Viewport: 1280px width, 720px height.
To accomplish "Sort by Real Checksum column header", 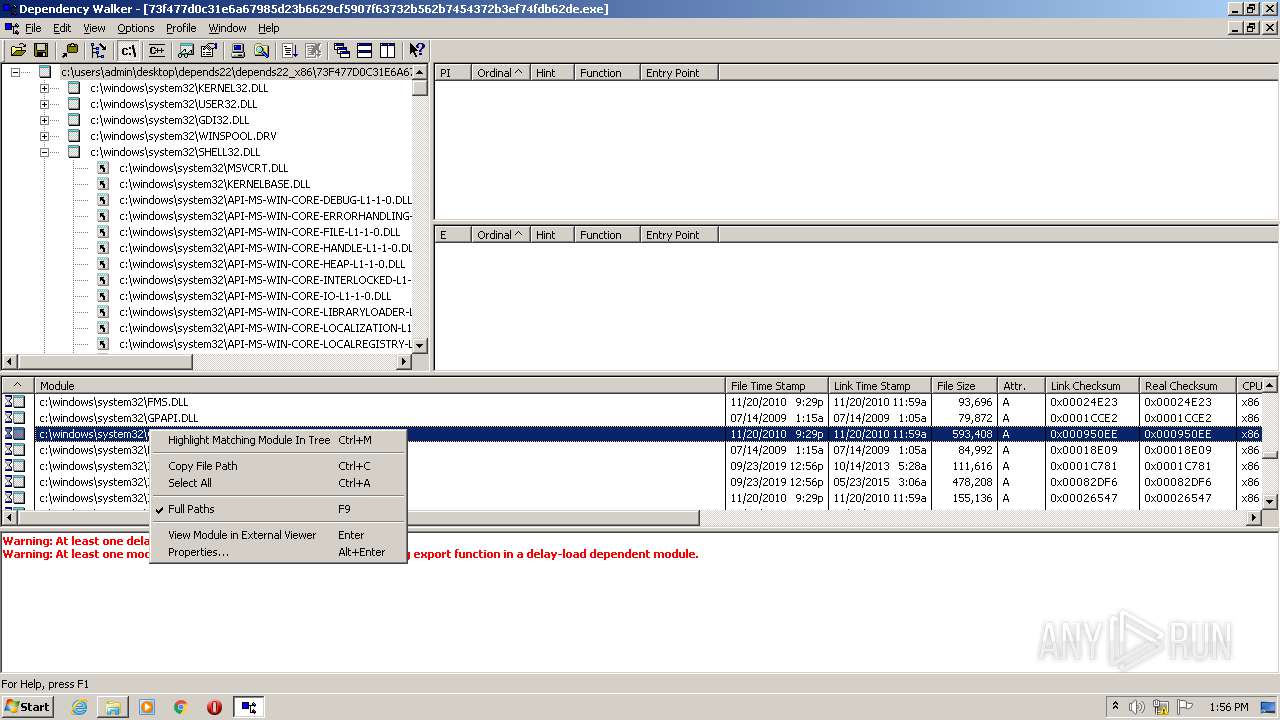I will [x=1187, y=385].
